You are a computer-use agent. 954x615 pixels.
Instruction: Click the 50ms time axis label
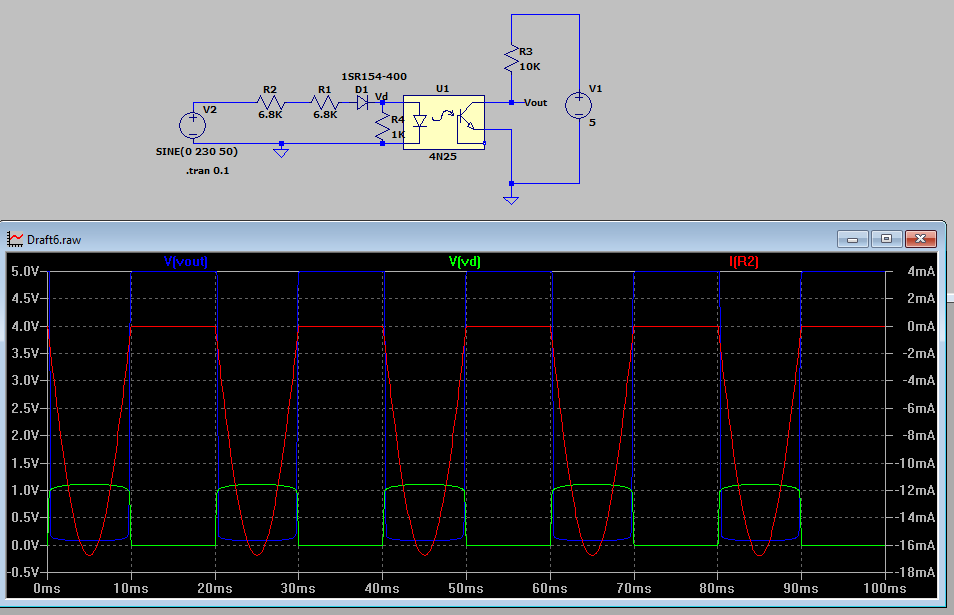pyautogui.click(x=466, y=588)
